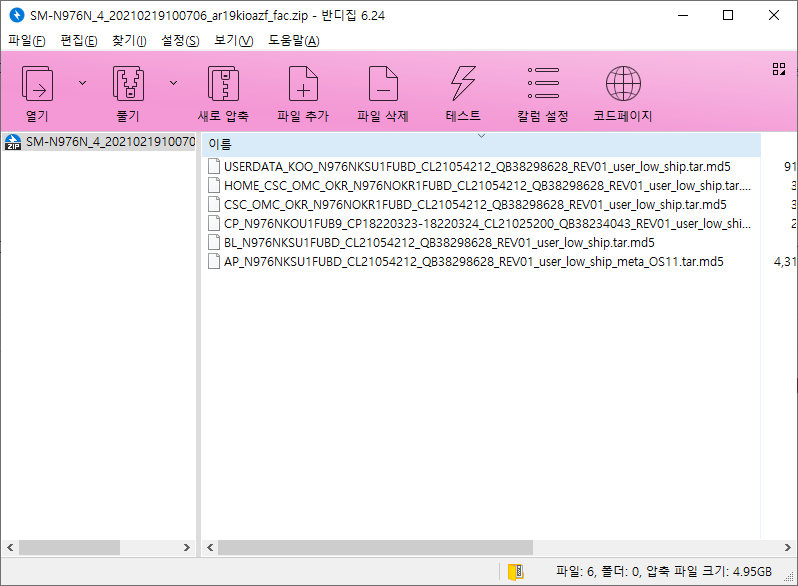Image resolution: width=798 pixels, height=586 pixels.
Task: Open the 파일(F) menu
Action: pos(26,40)
